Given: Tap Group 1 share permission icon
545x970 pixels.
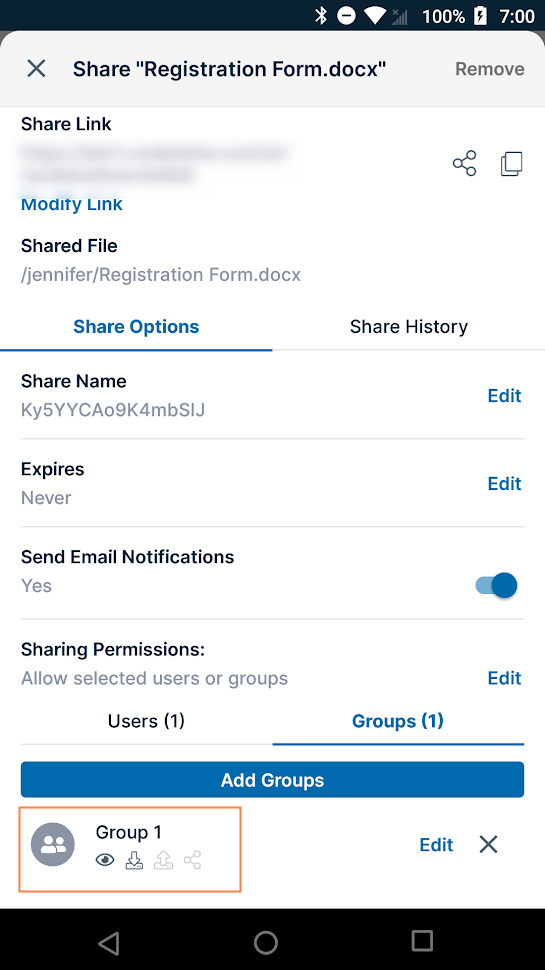Looking at the screenshot, I should 192,860.
